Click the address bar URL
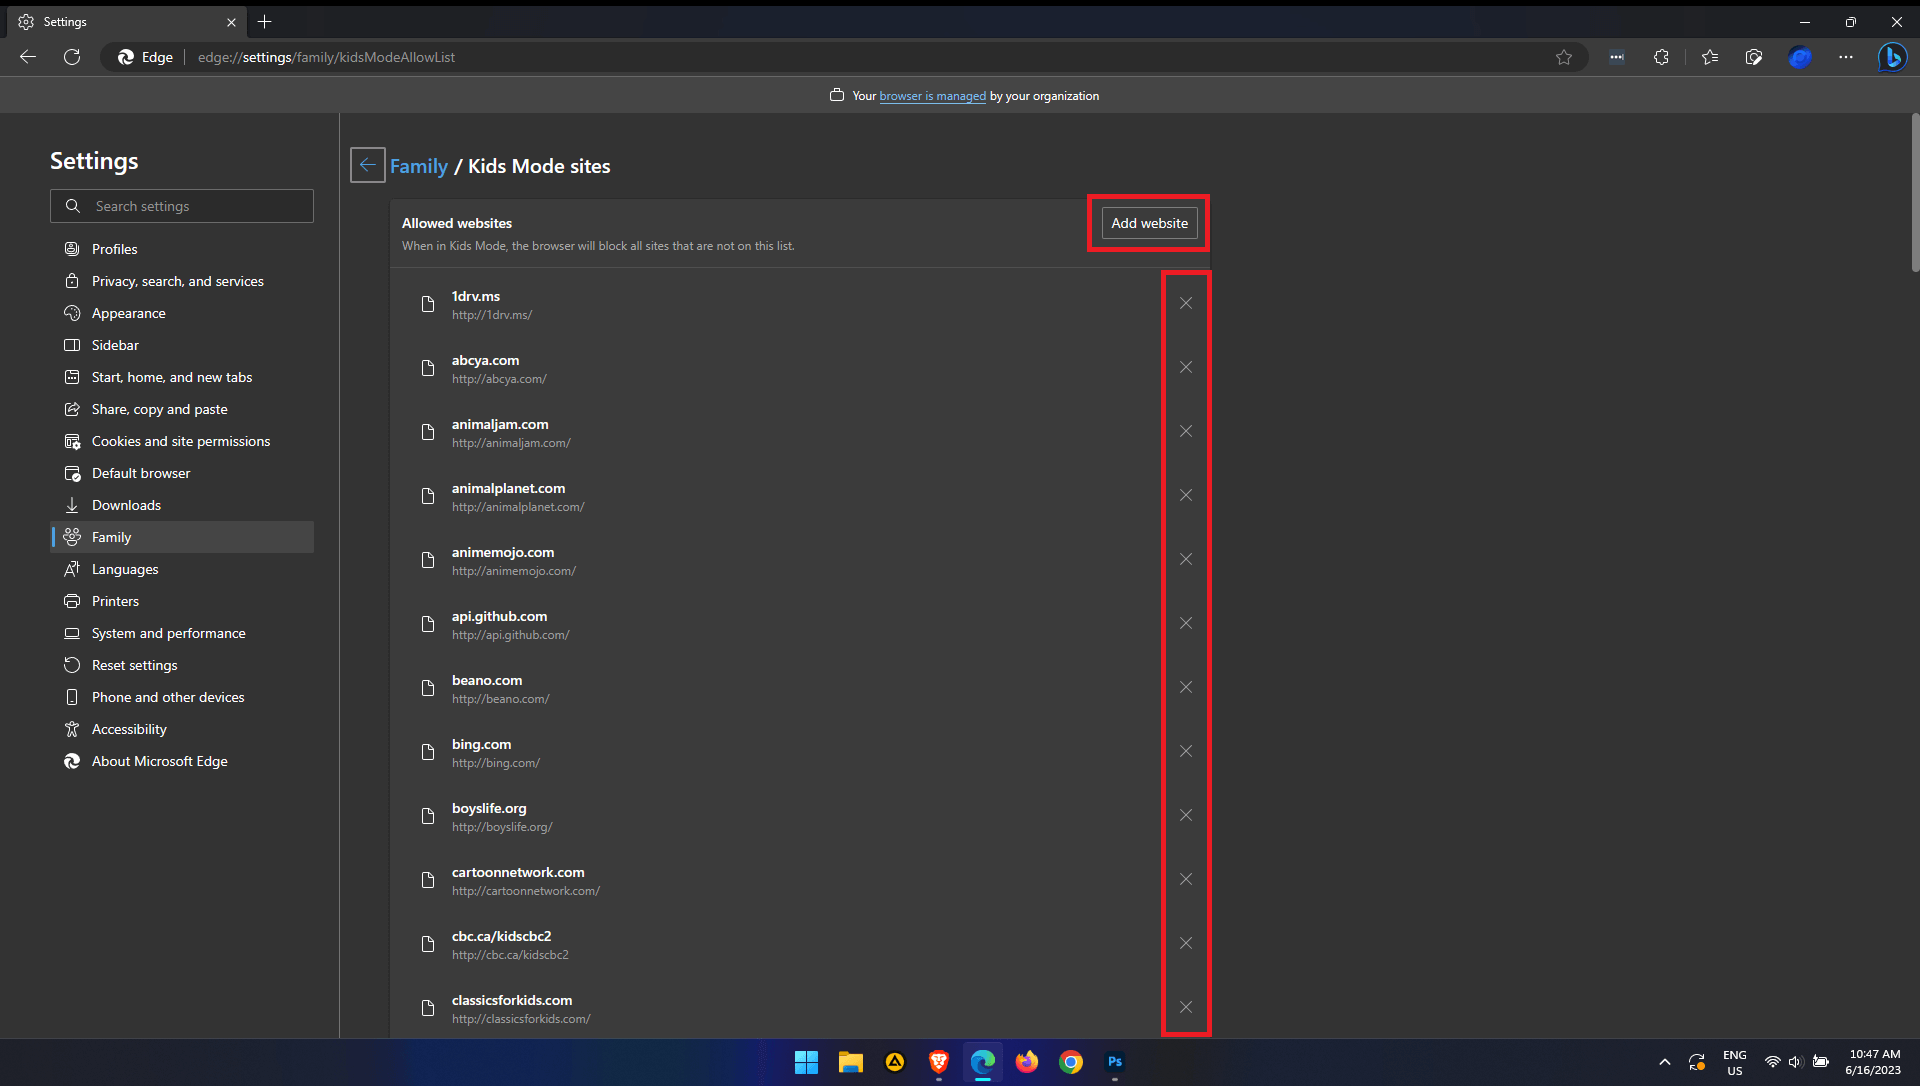1920x1086 pixels. click(326, 57)
